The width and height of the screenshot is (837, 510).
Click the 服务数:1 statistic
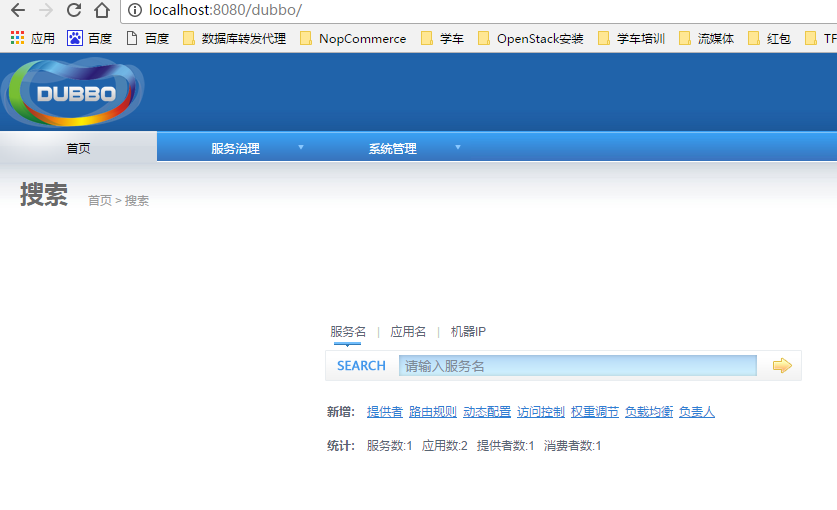pyautogui.click(x=389, y=446)
